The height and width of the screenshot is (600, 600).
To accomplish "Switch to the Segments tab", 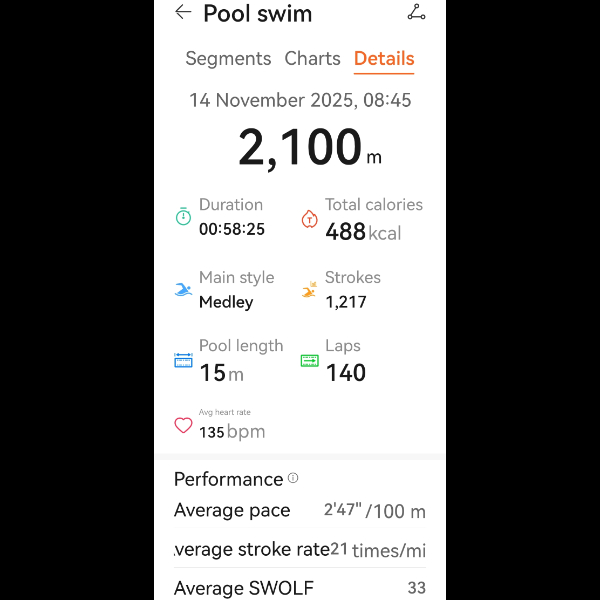I will 228,59.
